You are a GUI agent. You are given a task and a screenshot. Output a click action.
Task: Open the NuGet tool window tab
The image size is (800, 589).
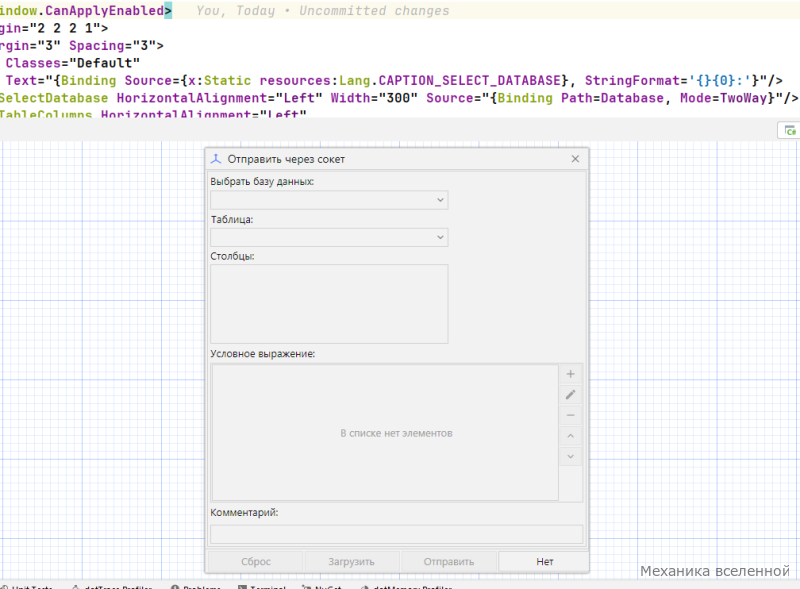[x=321, y=587]
